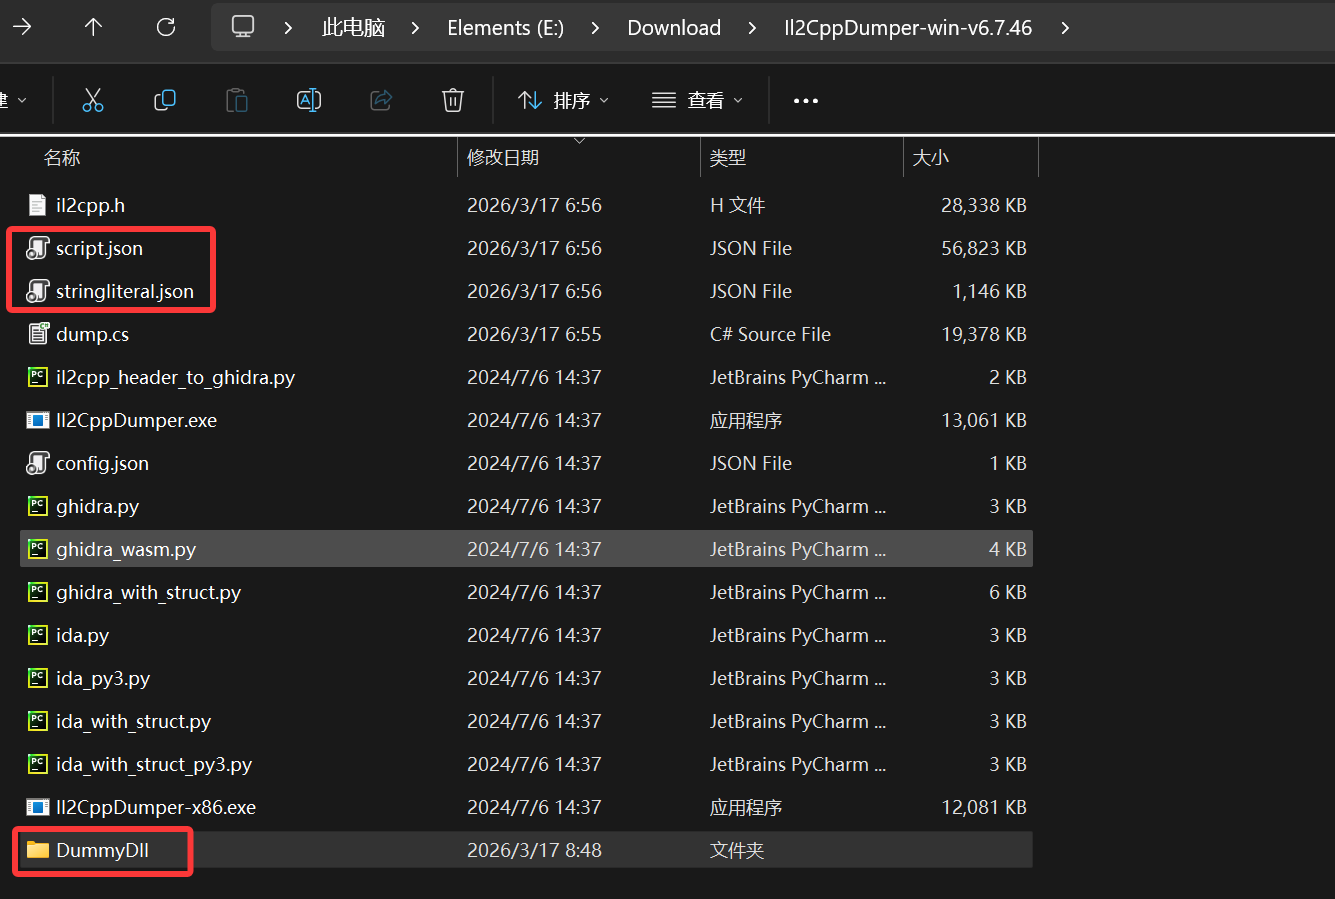
Task: Click the 56,823 KB size of script.json
Action: (984, 248)
